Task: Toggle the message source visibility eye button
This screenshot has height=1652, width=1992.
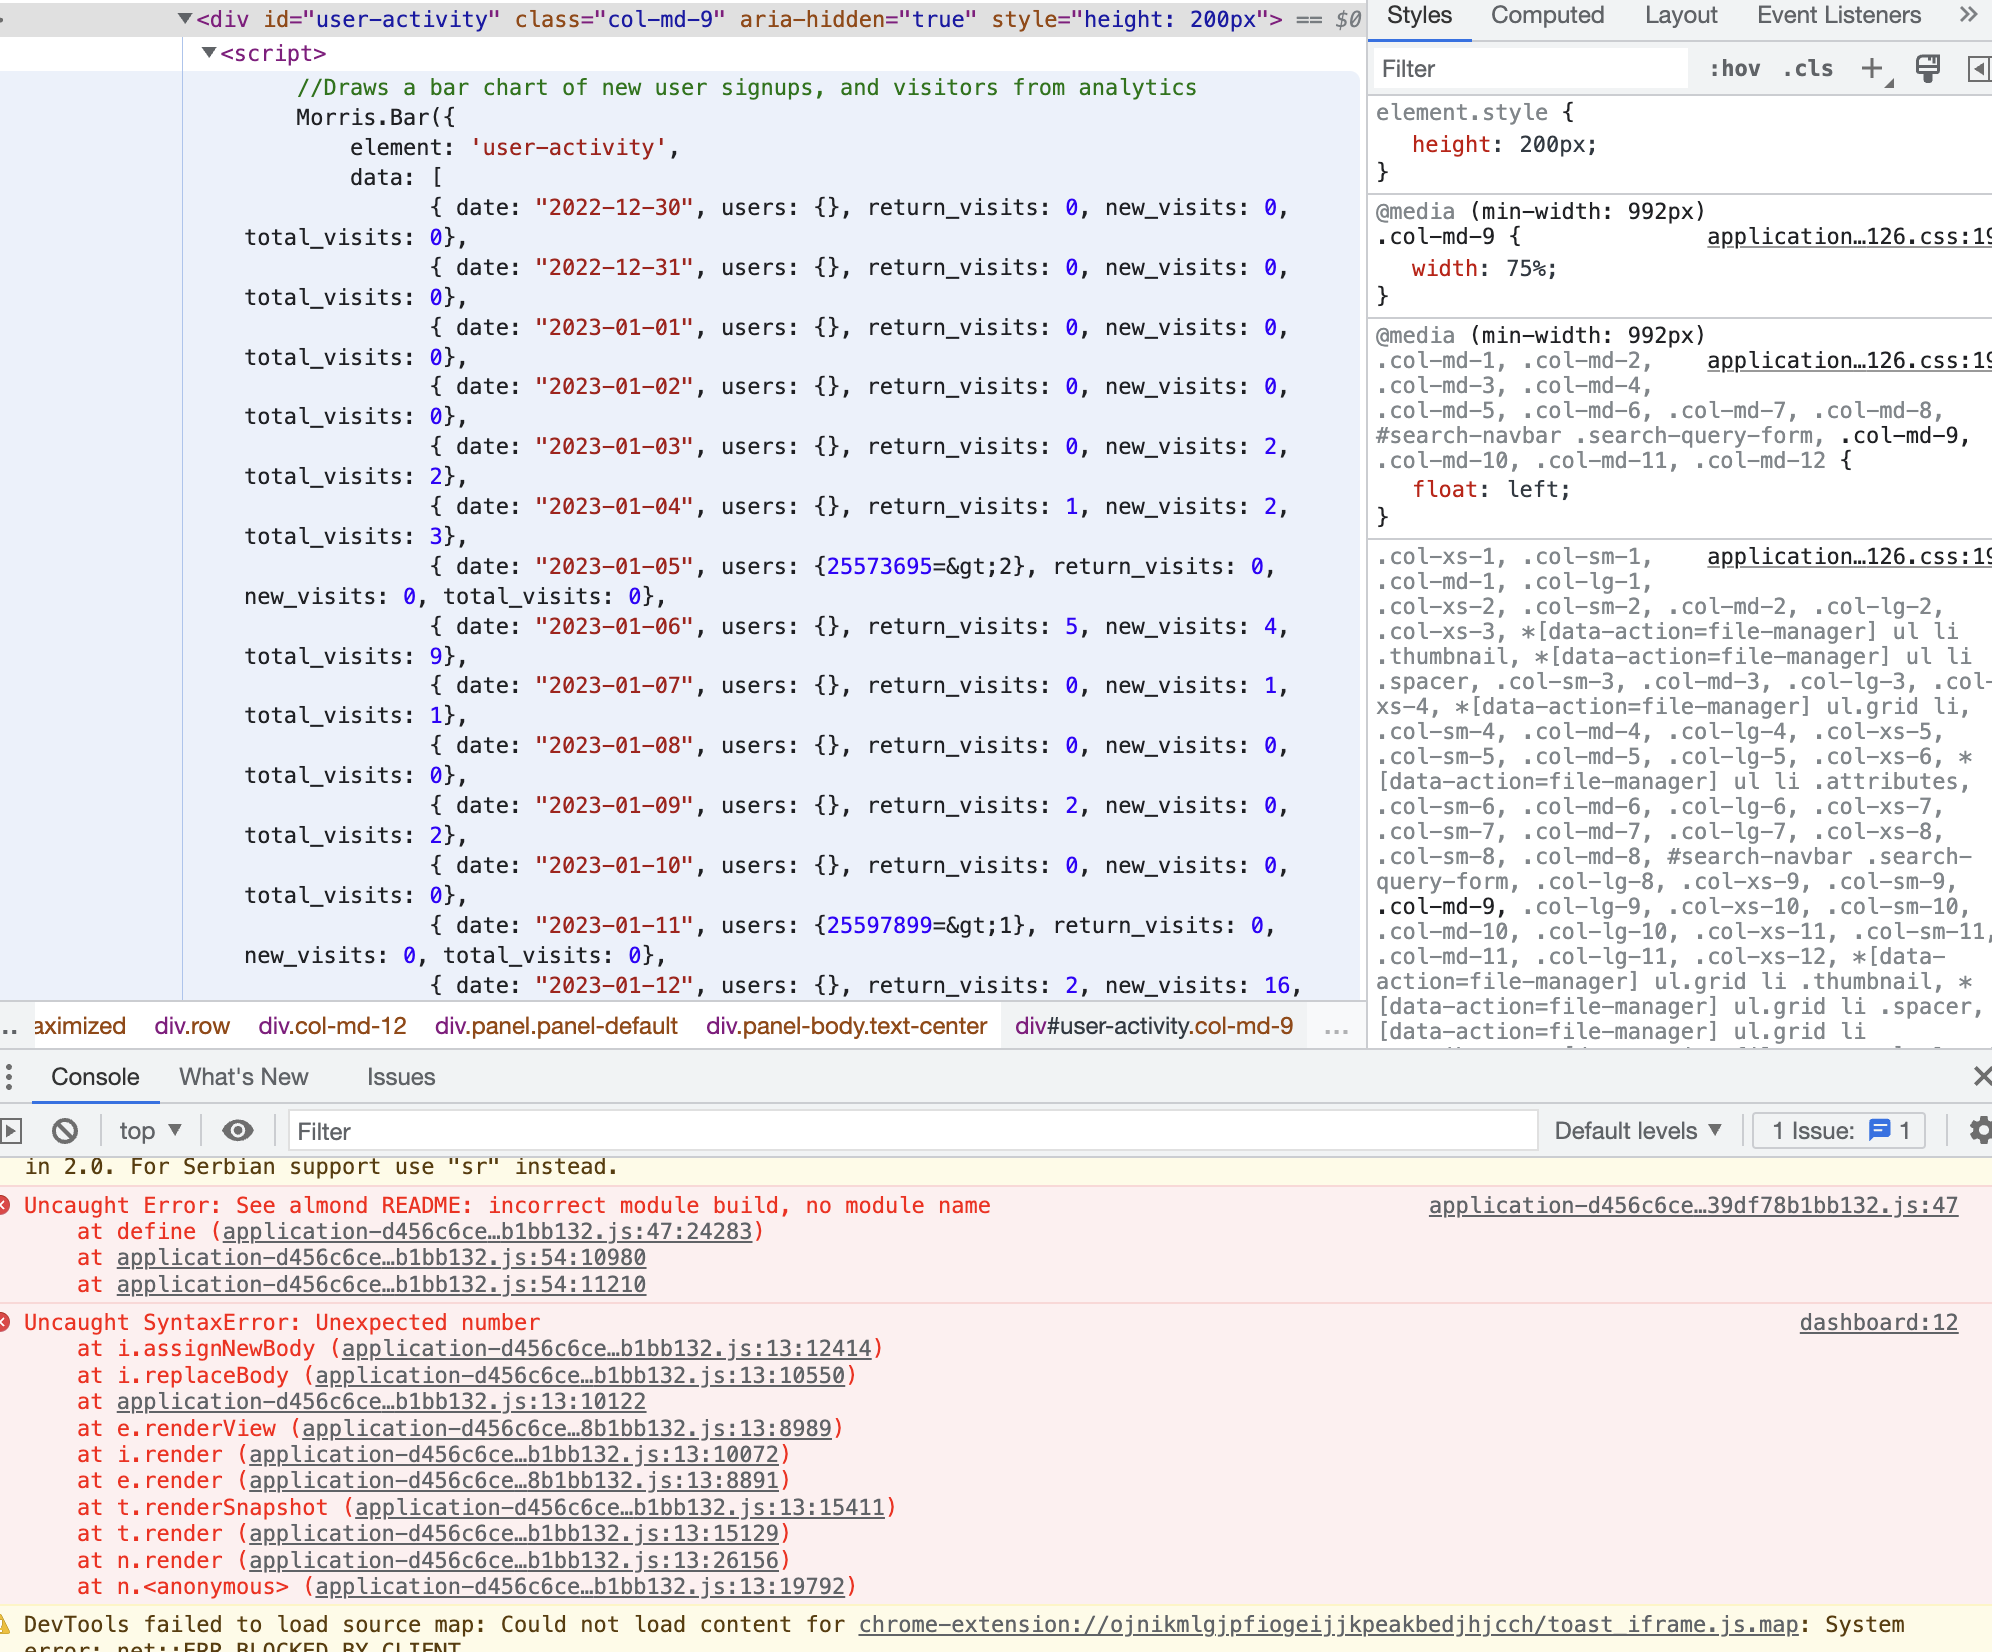Action: pyautogui.click(x=237, y=1130)
